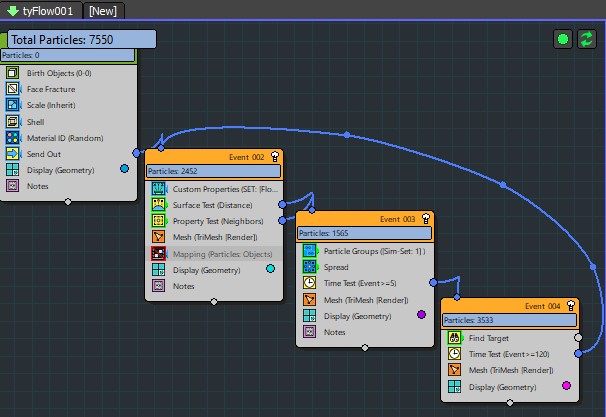606x417 pixels.
Task: Toggle Event 004 lightbulb enable icon
Action: (x=571, y=306)
